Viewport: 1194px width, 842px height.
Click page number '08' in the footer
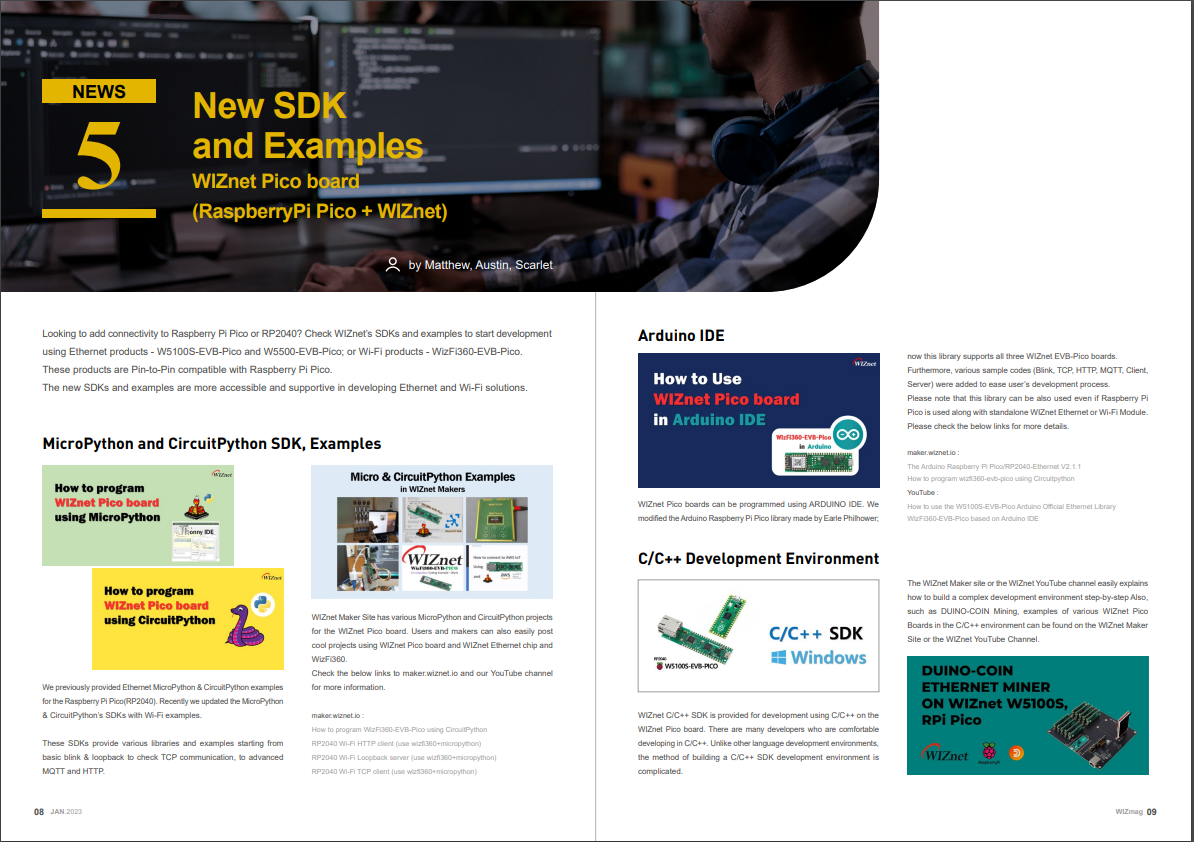tap(39, 812)
